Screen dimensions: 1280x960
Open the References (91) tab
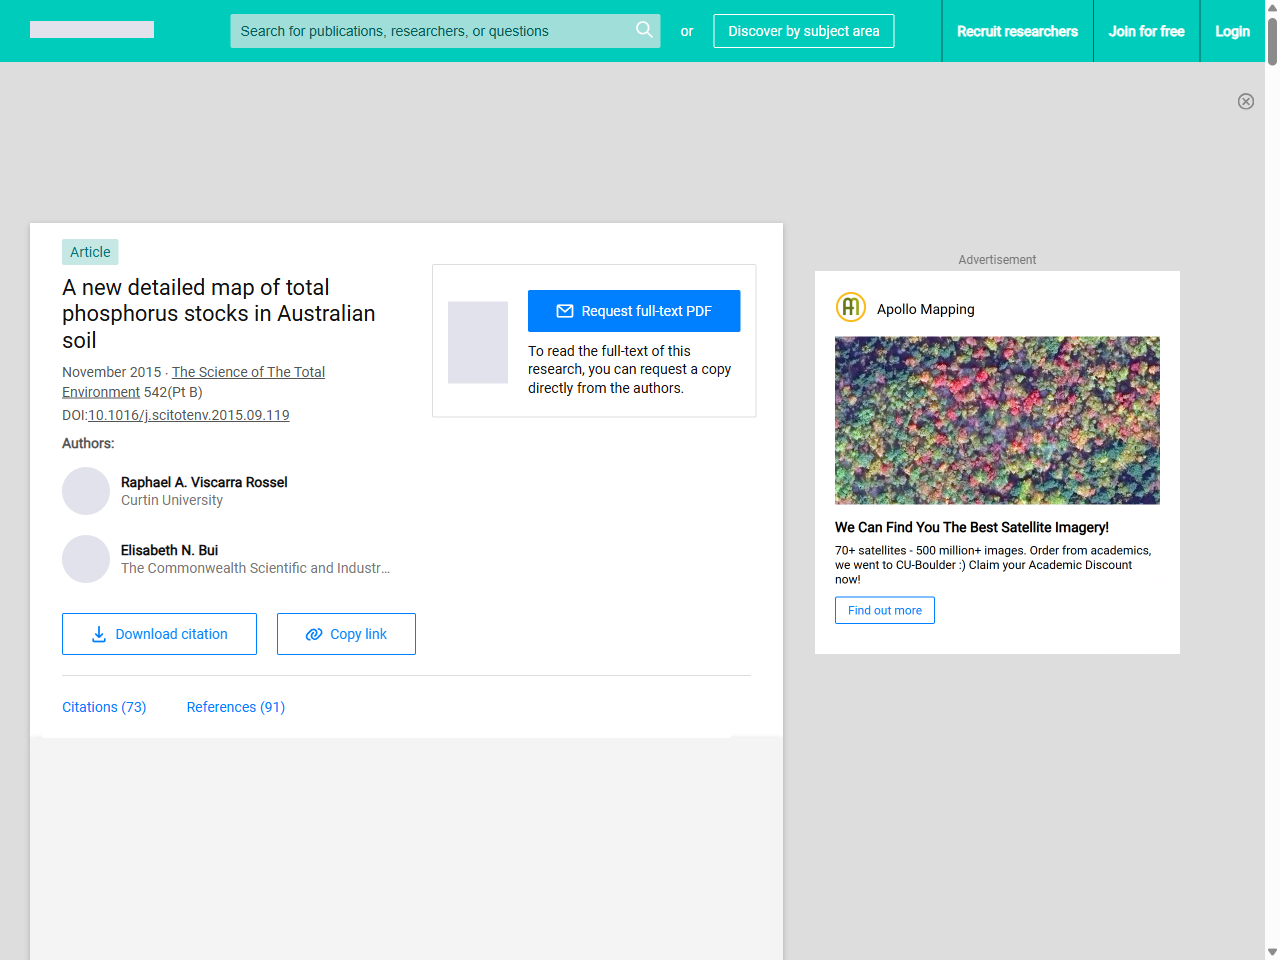tap(235, 707)
